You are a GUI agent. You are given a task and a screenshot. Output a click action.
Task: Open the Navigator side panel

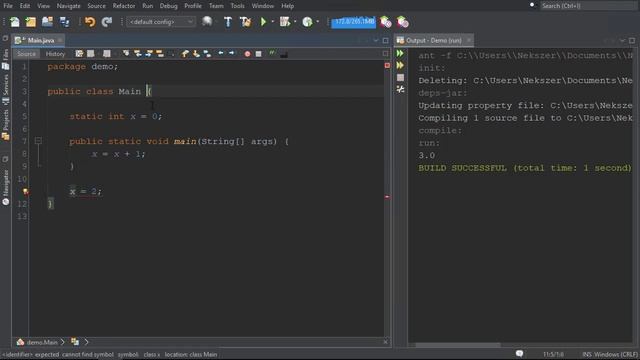tap(6, 187)
